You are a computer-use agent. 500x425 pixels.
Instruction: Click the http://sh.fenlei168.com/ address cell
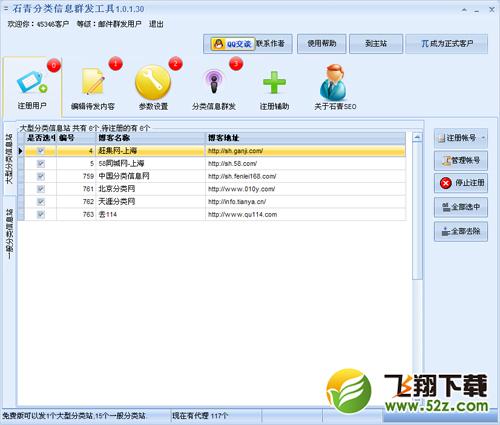tap(306, 176)
